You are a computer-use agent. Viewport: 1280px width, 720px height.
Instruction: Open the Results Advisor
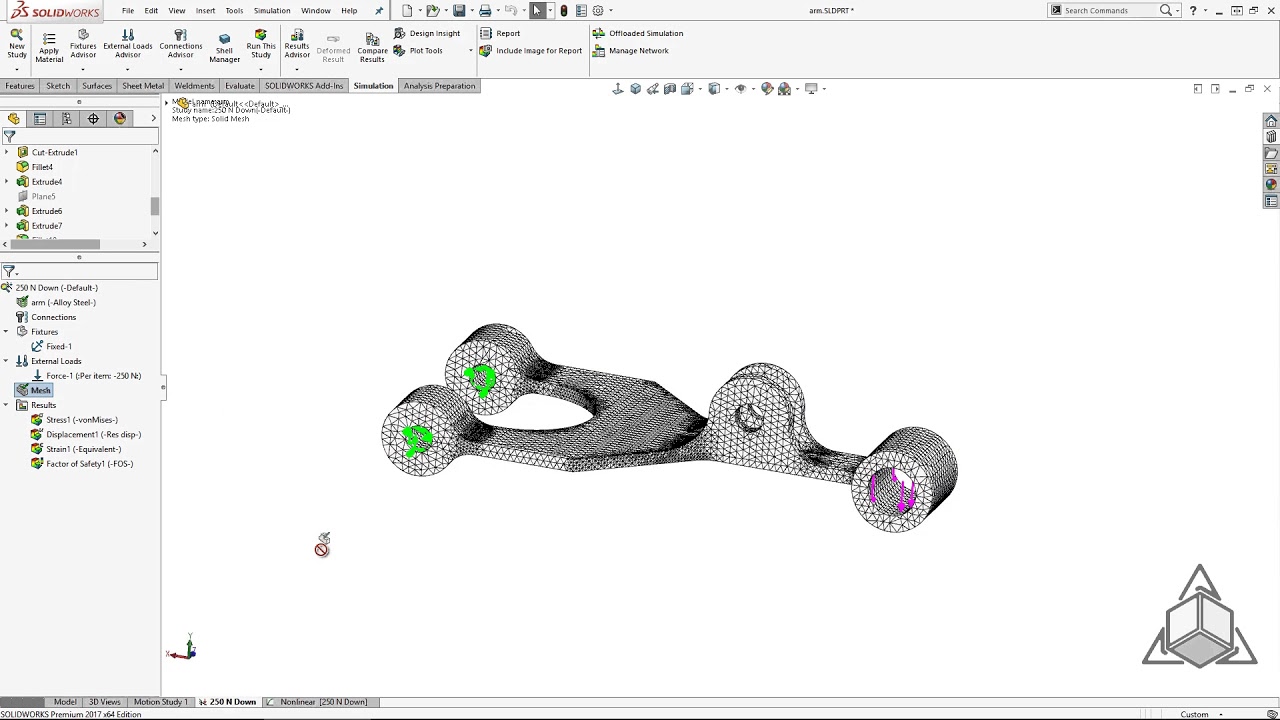click(297, 44)
